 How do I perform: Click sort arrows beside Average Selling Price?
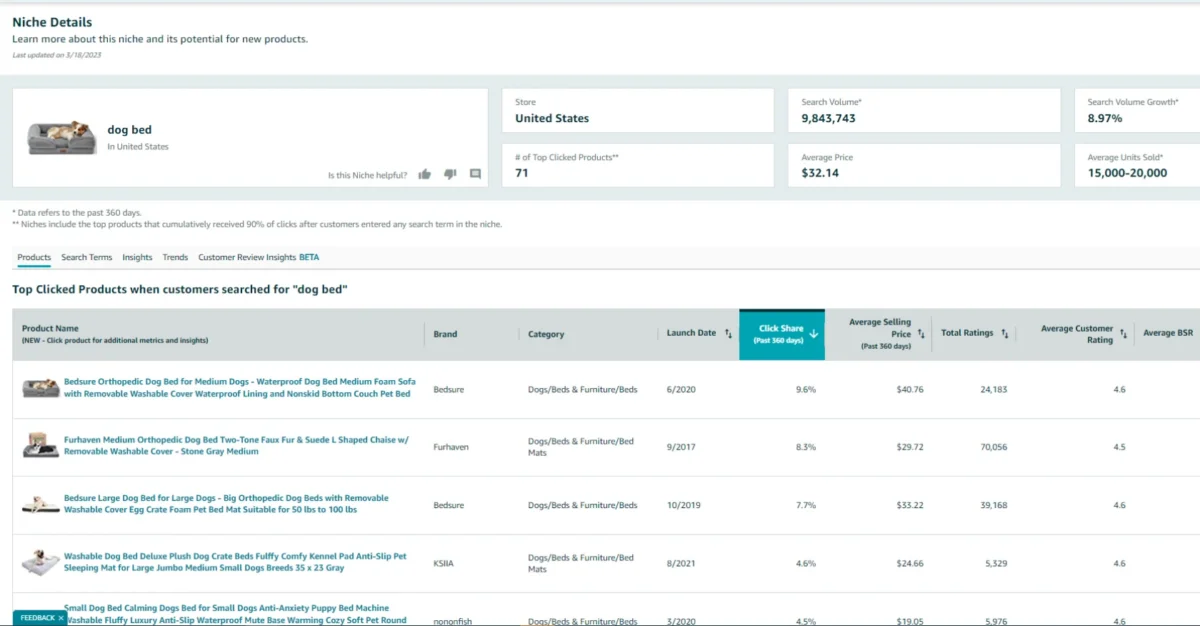pyautogui.click(x=921, y=334)
